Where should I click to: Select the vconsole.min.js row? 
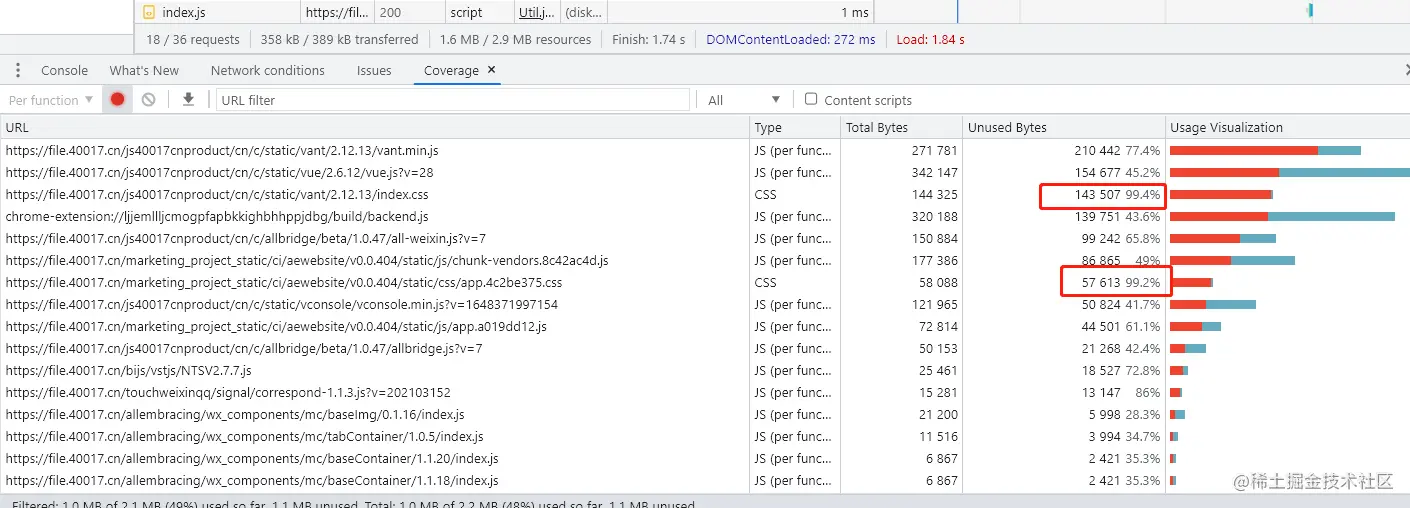(705, 304)
